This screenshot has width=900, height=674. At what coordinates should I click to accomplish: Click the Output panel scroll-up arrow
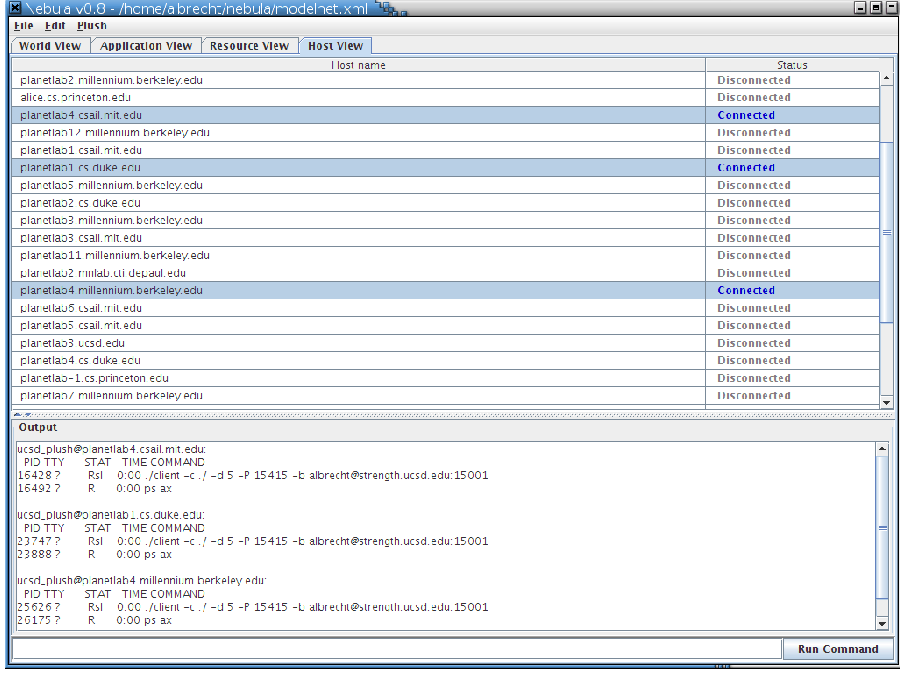click(881, 449)
